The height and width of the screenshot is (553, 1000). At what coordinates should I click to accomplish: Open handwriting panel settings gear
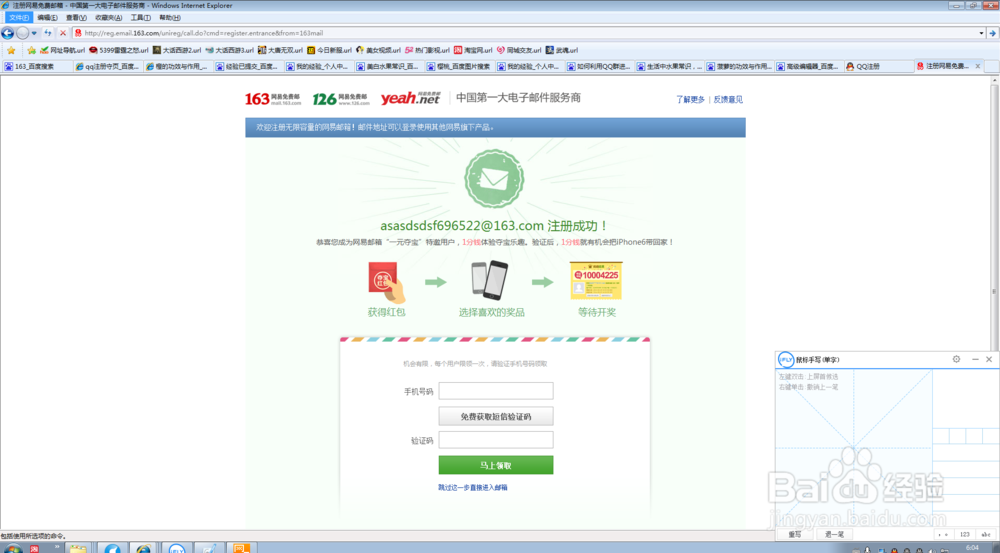click(956, 359)
